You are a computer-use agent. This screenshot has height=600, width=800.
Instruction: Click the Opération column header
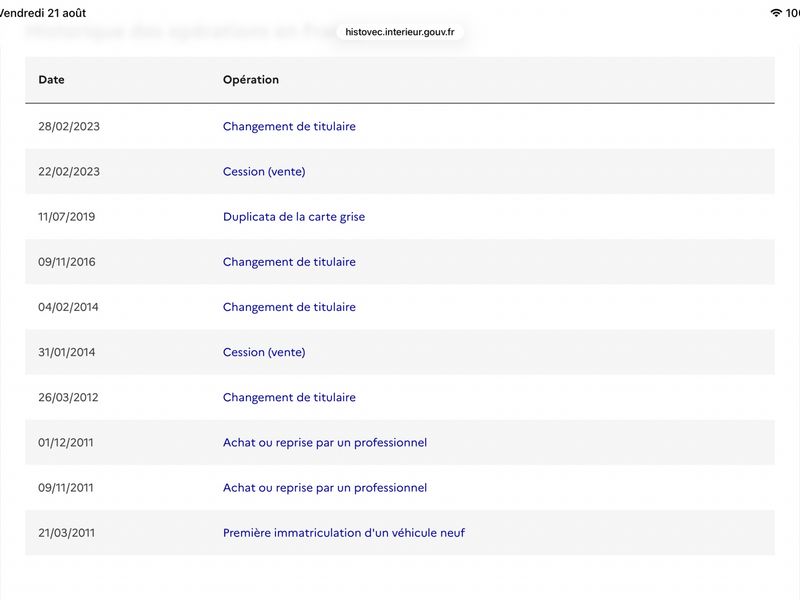[x=251, y=80]
